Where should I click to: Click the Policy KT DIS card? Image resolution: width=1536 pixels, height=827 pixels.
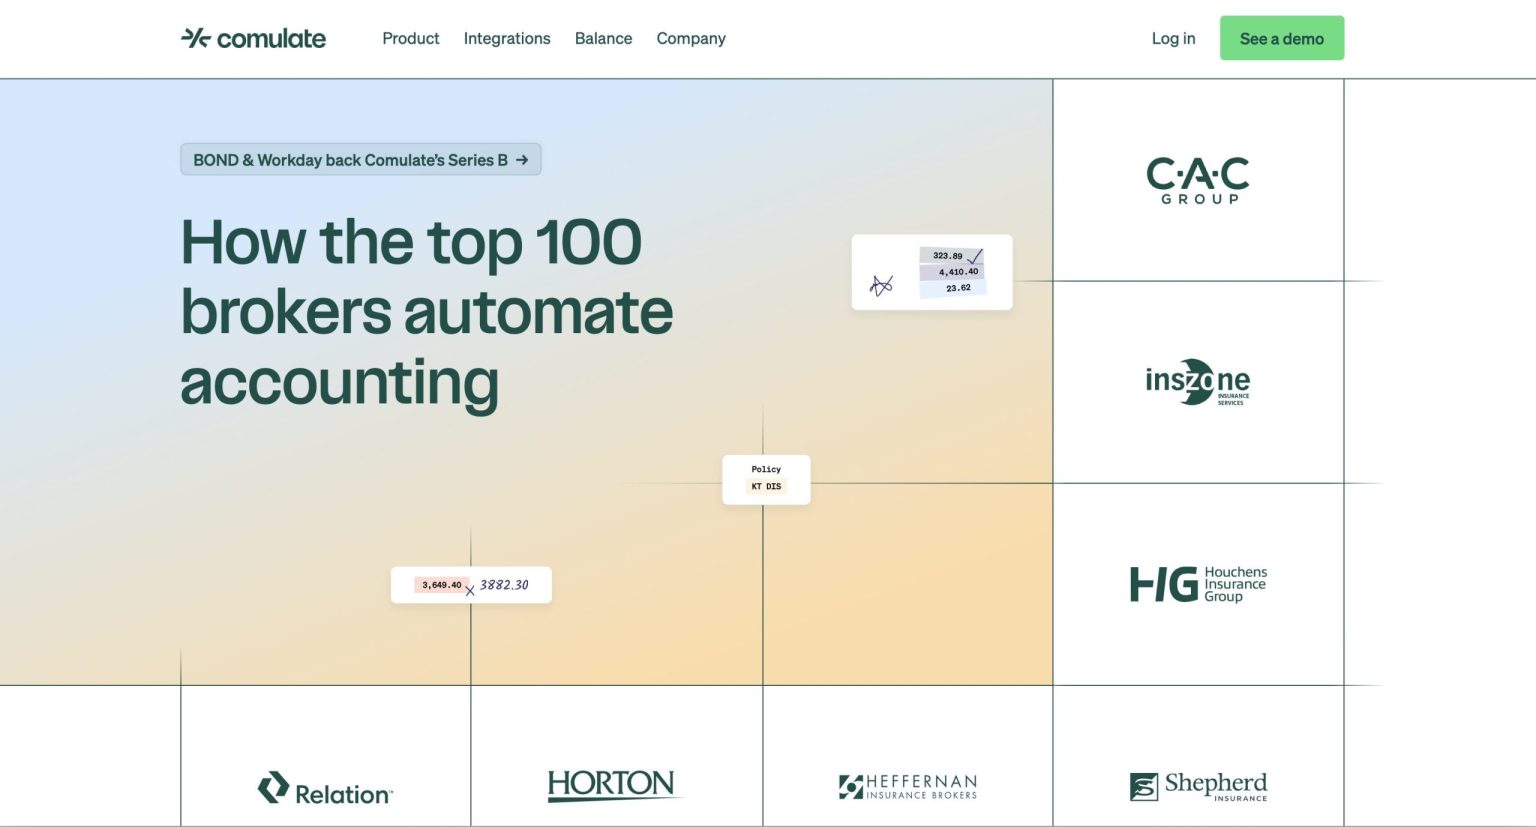(766, 479)
